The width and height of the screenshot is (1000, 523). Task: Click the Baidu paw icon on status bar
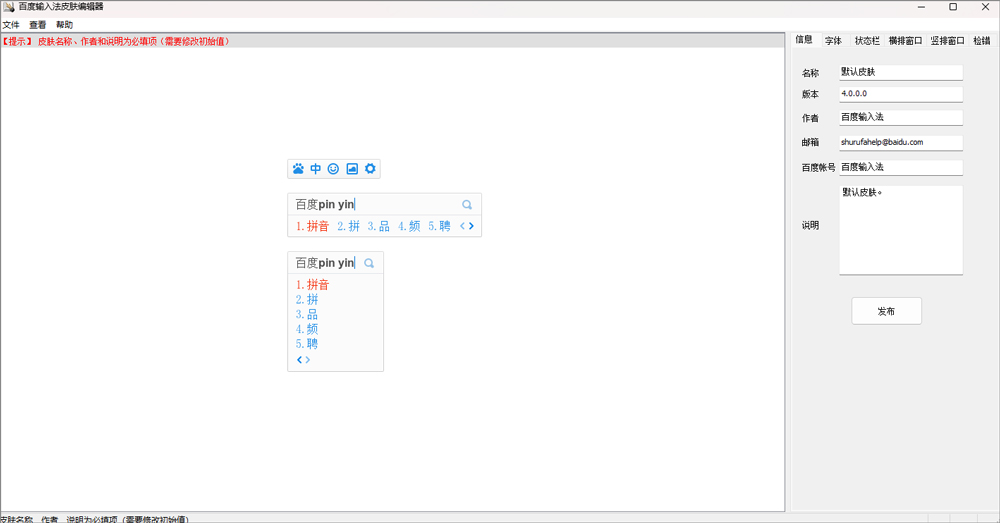pyautogui.click(x=298, y=169)
